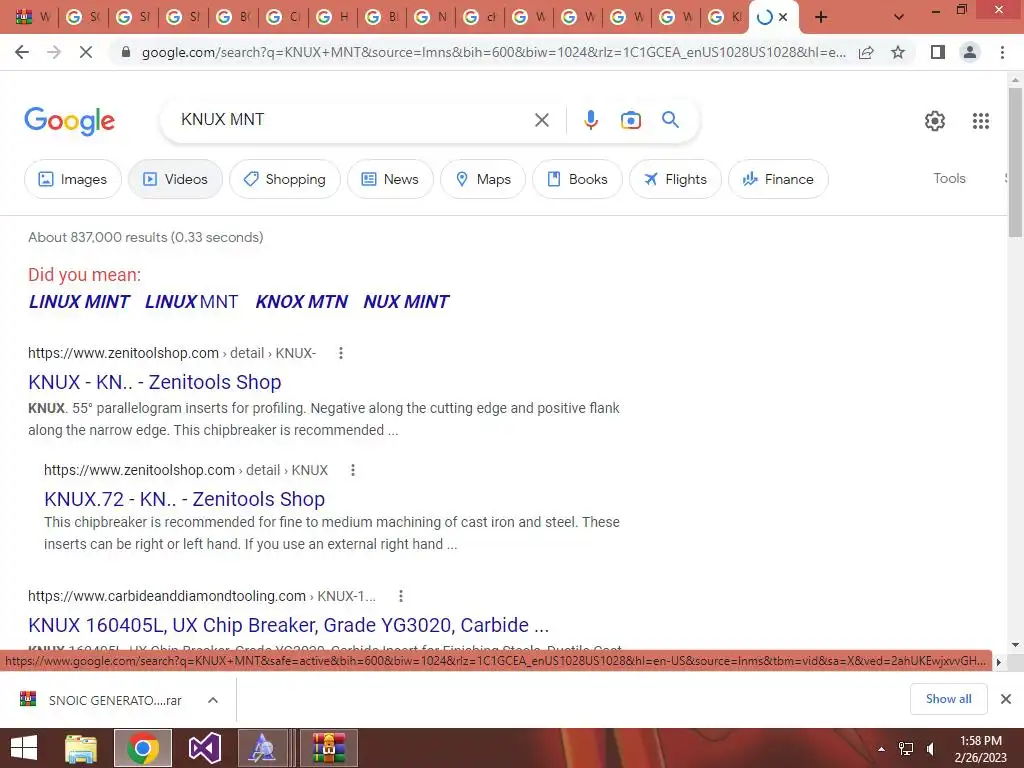
Task: Filter results by Images
Action: tap(72, 179)
